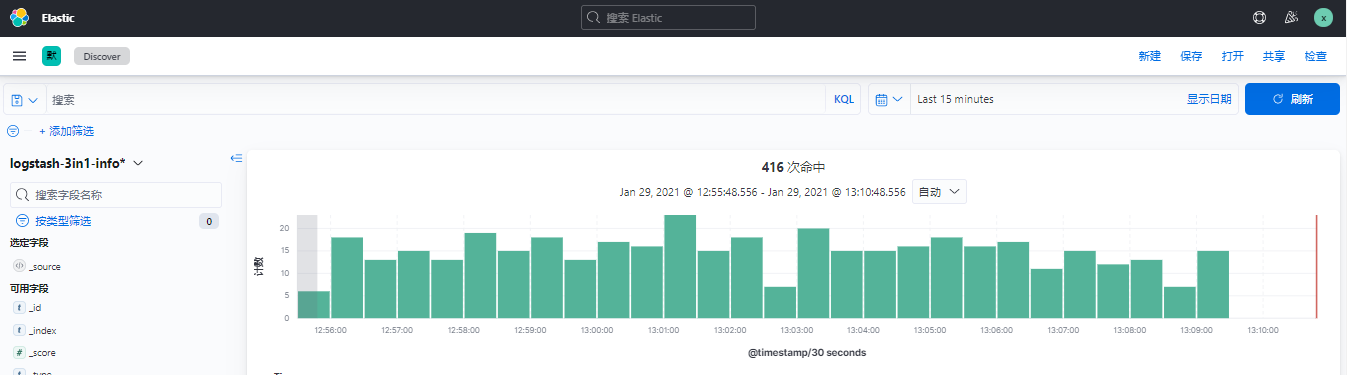
Task: Open the logstash-3in1-info* index pattern dropdown
Action: pos(77,162)
